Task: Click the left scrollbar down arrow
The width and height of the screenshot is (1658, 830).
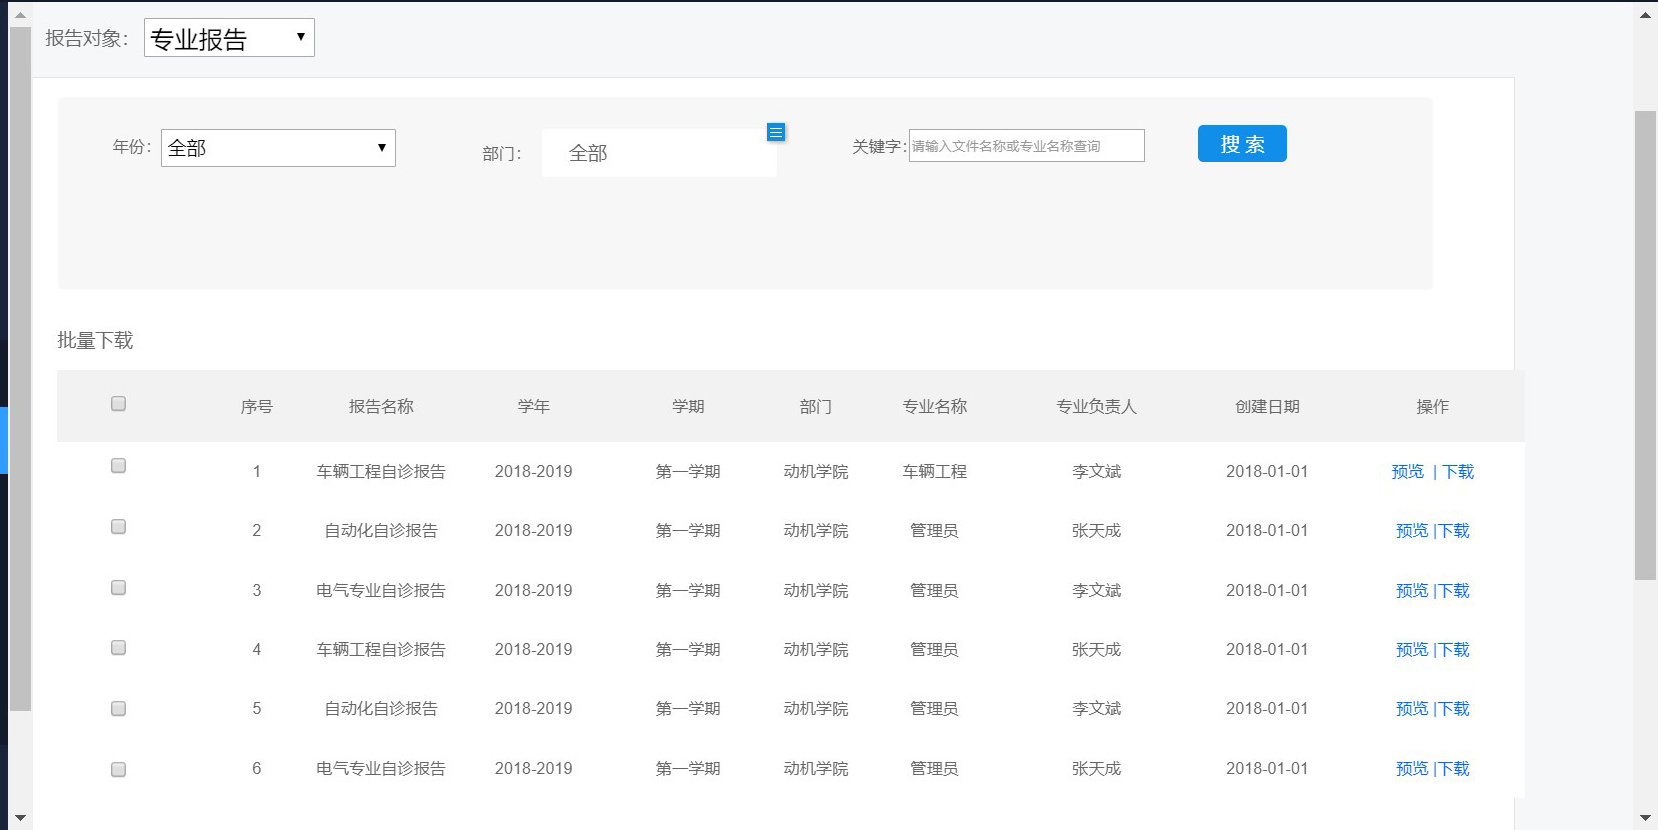Action: [20, 818]
